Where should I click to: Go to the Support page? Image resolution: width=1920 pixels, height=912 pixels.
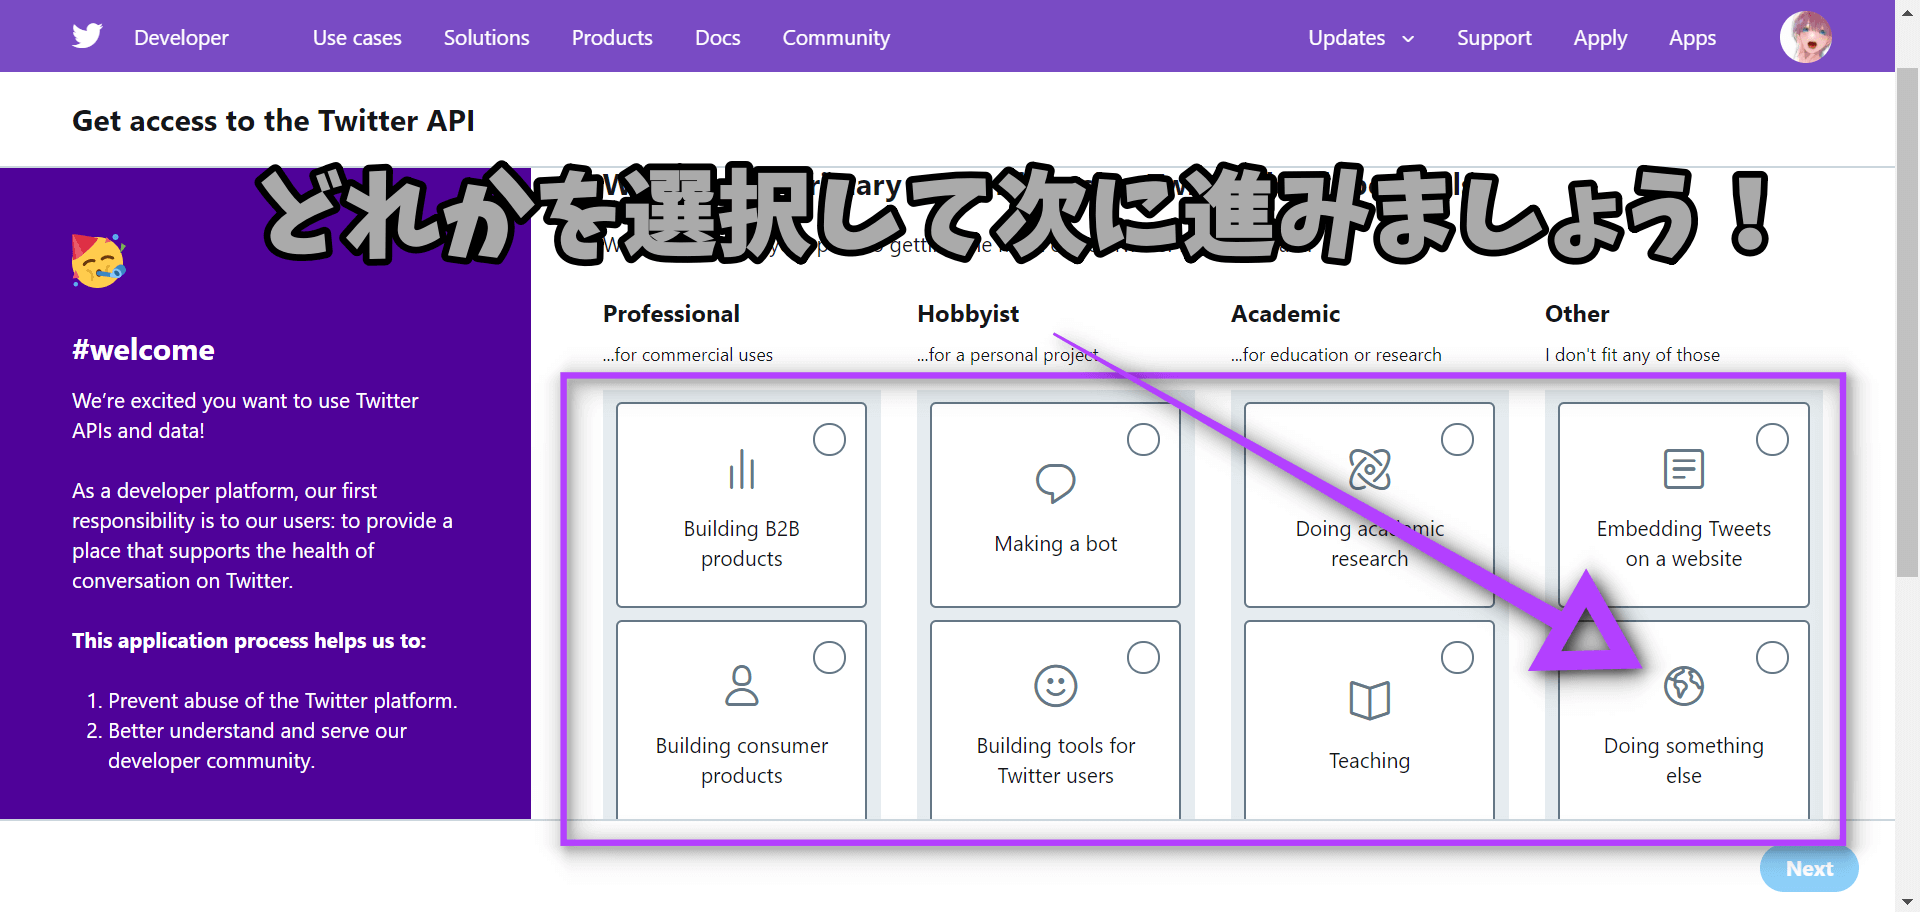click(x=1494, y=38)
